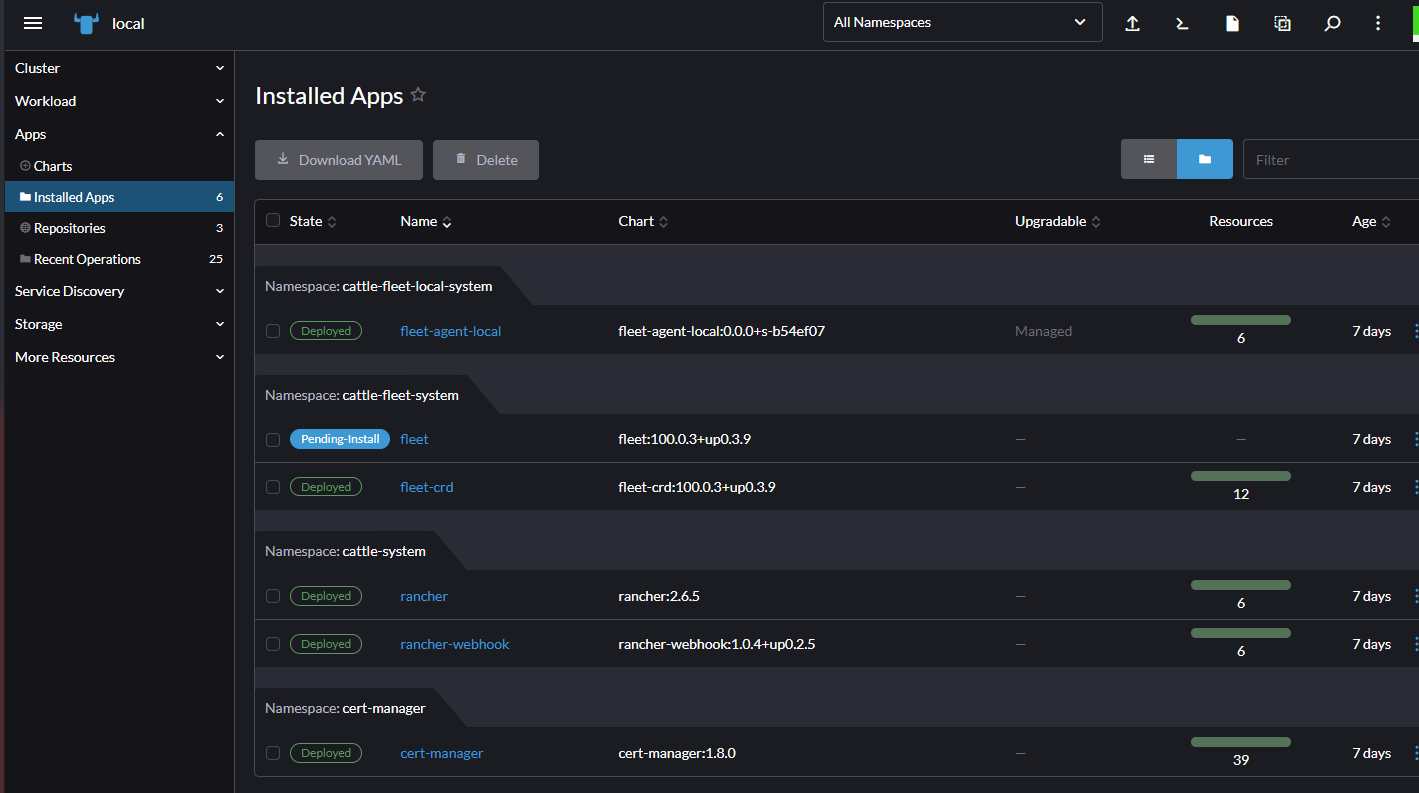
Task: Download the kubeconfig file icon
Action: 1232,22
